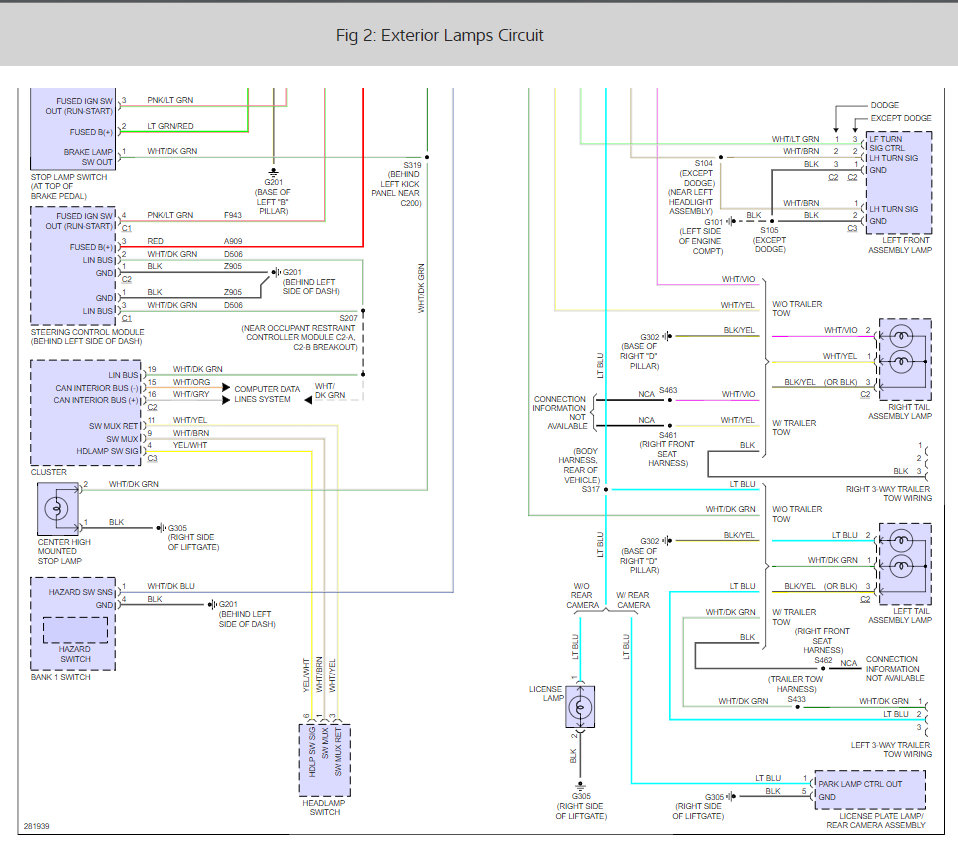The width and height of the screenshot is (958, 849).
Task: Click the 'EXCEPT DODGE' variant label
Action: coord(901,118)
